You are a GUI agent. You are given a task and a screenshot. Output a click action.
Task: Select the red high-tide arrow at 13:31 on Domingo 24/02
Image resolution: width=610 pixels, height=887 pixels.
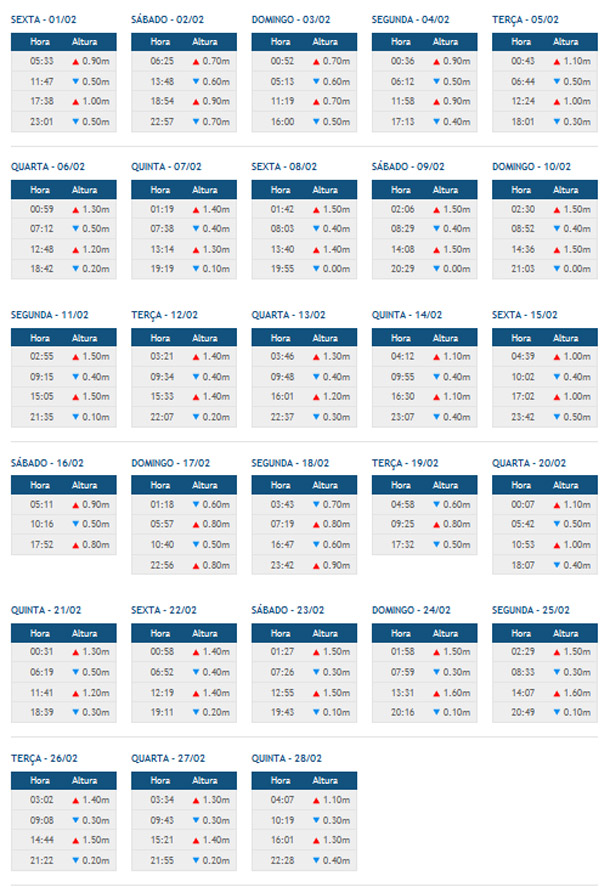click(435, 692)
